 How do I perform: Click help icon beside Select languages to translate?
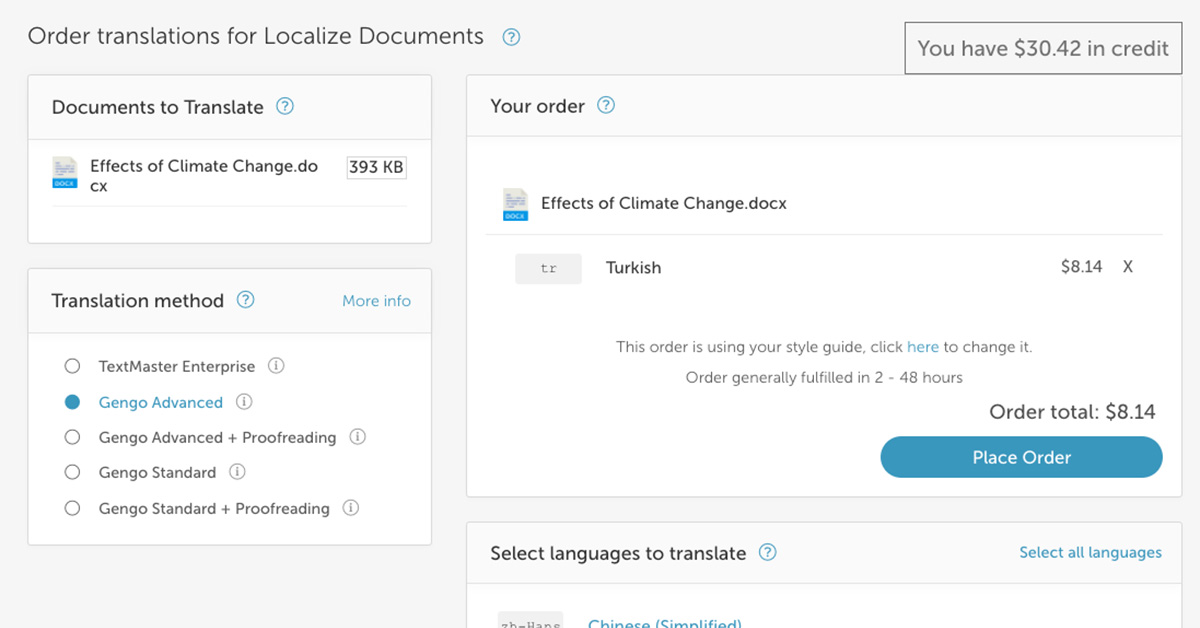(767, 553)
